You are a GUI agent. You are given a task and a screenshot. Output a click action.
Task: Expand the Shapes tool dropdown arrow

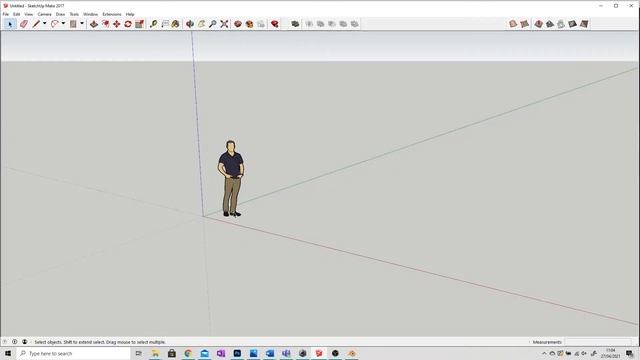pos(82,24)
